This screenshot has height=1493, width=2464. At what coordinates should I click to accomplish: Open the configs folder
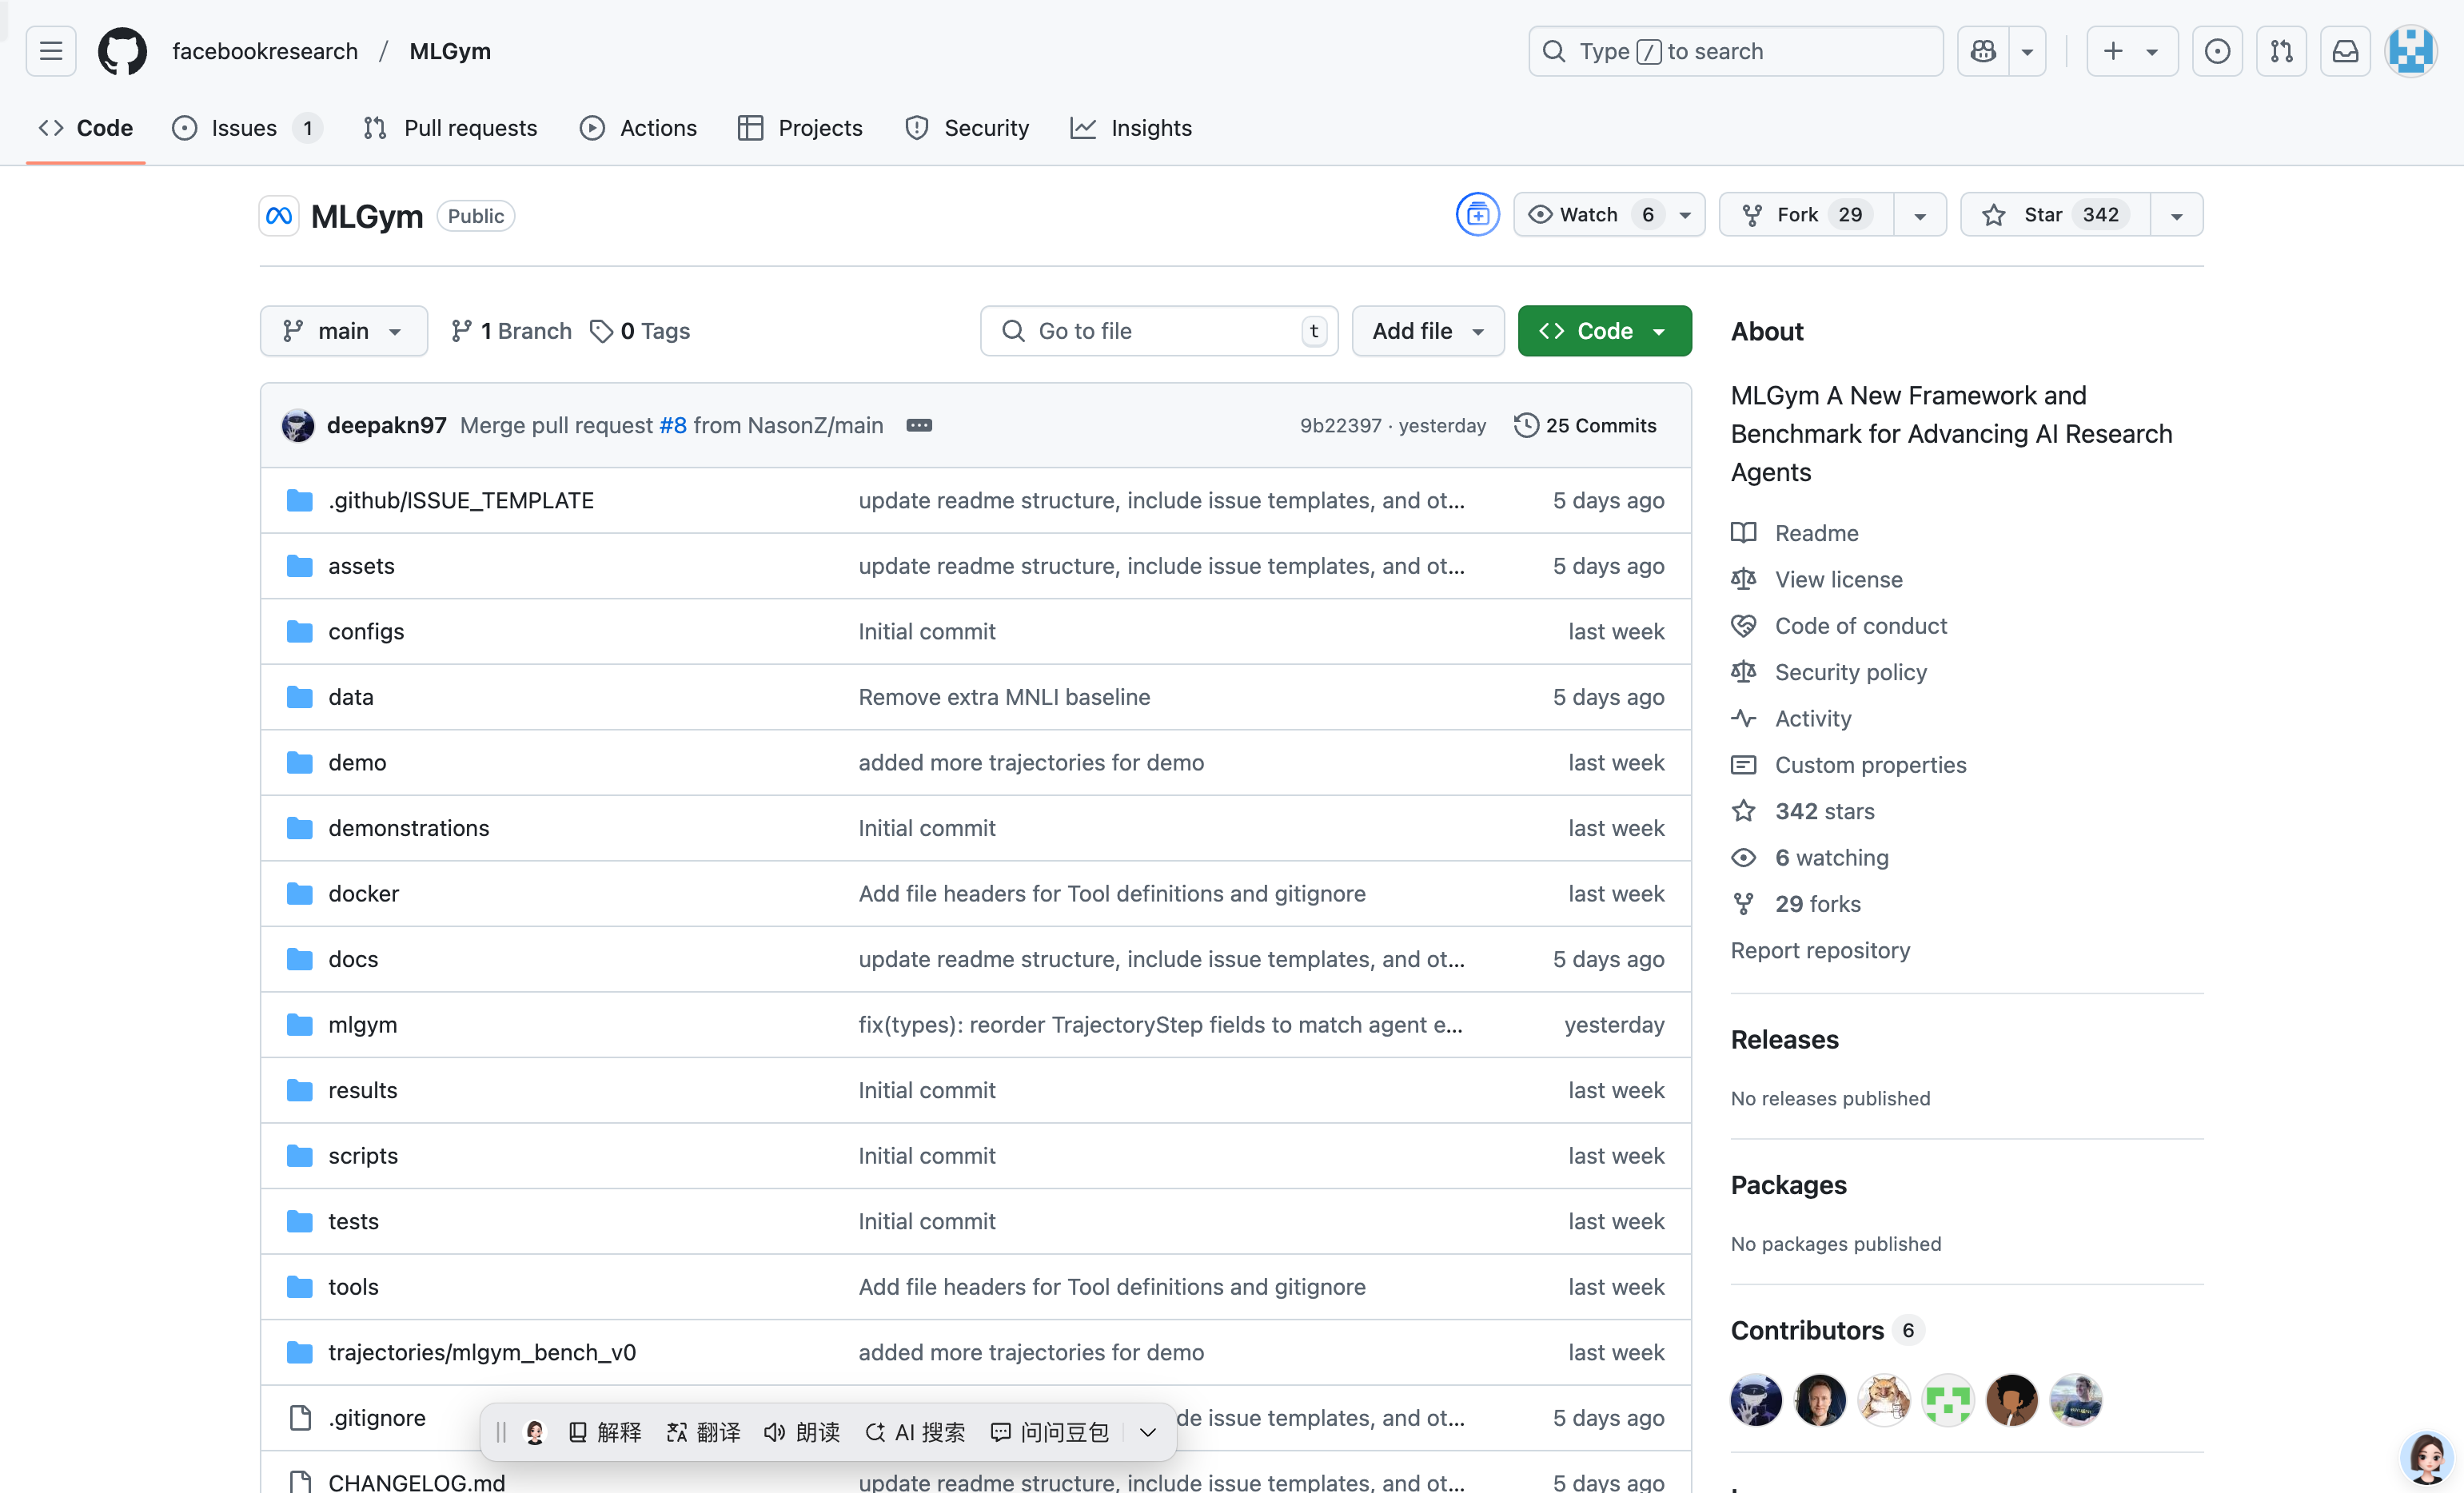point(366,631)
